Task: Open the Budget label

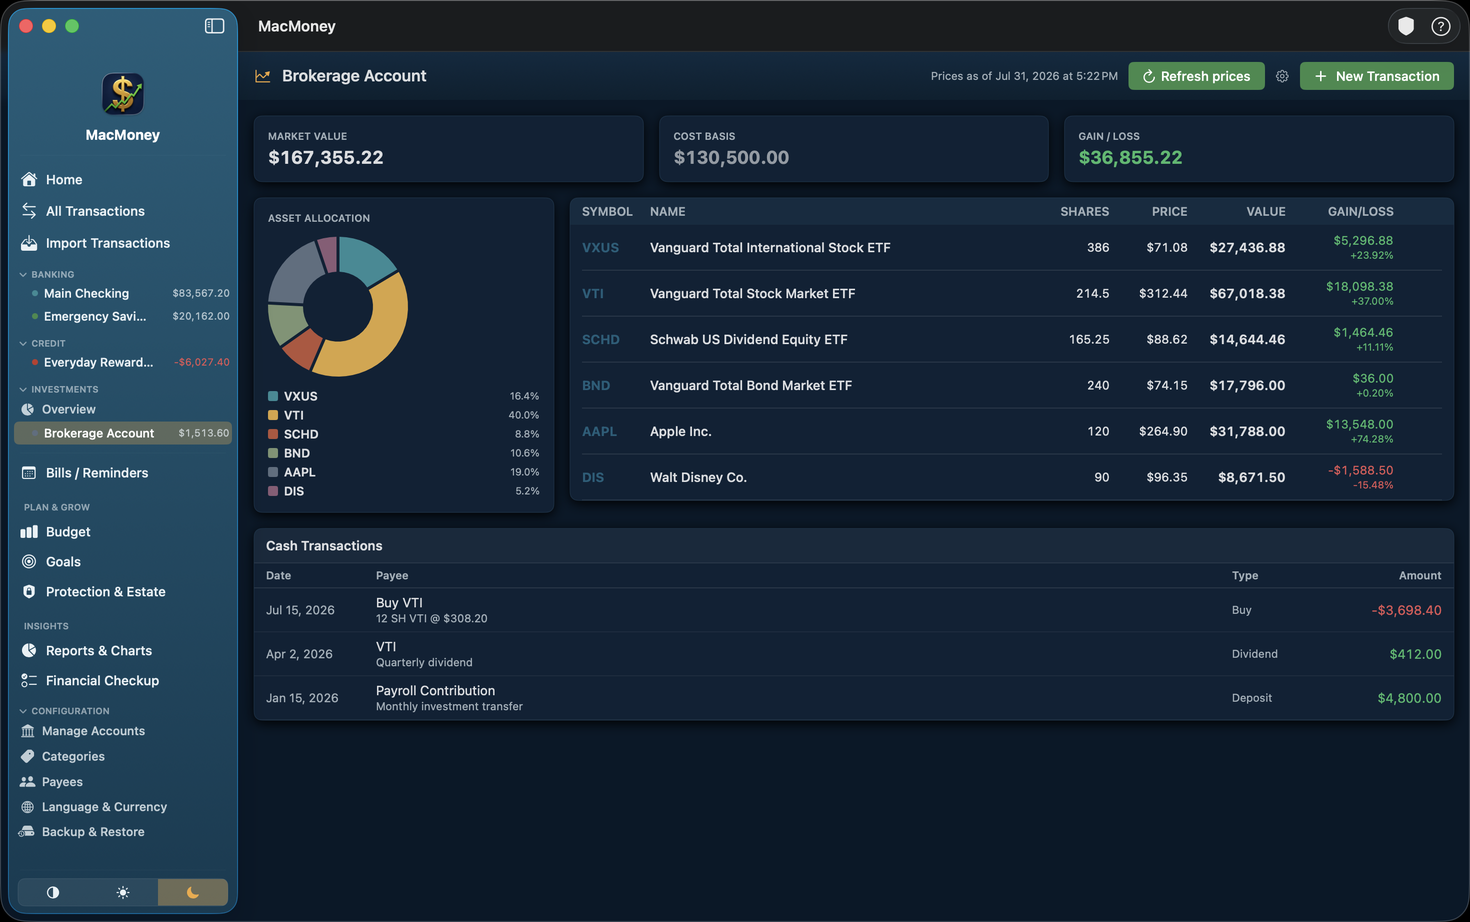Action: (68, 532)
